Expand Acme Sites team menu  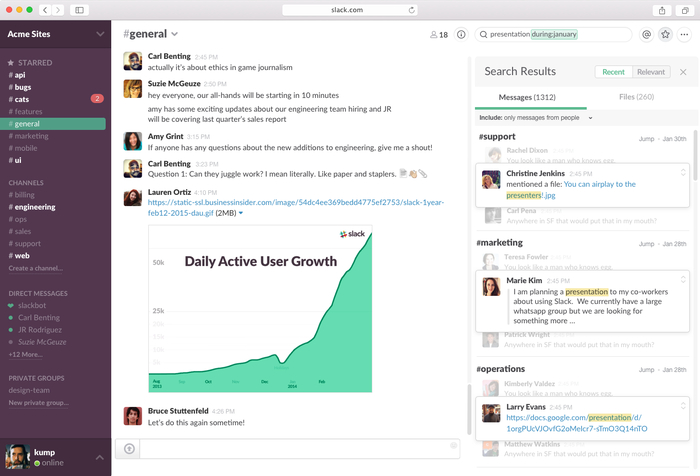pos(99,34)
